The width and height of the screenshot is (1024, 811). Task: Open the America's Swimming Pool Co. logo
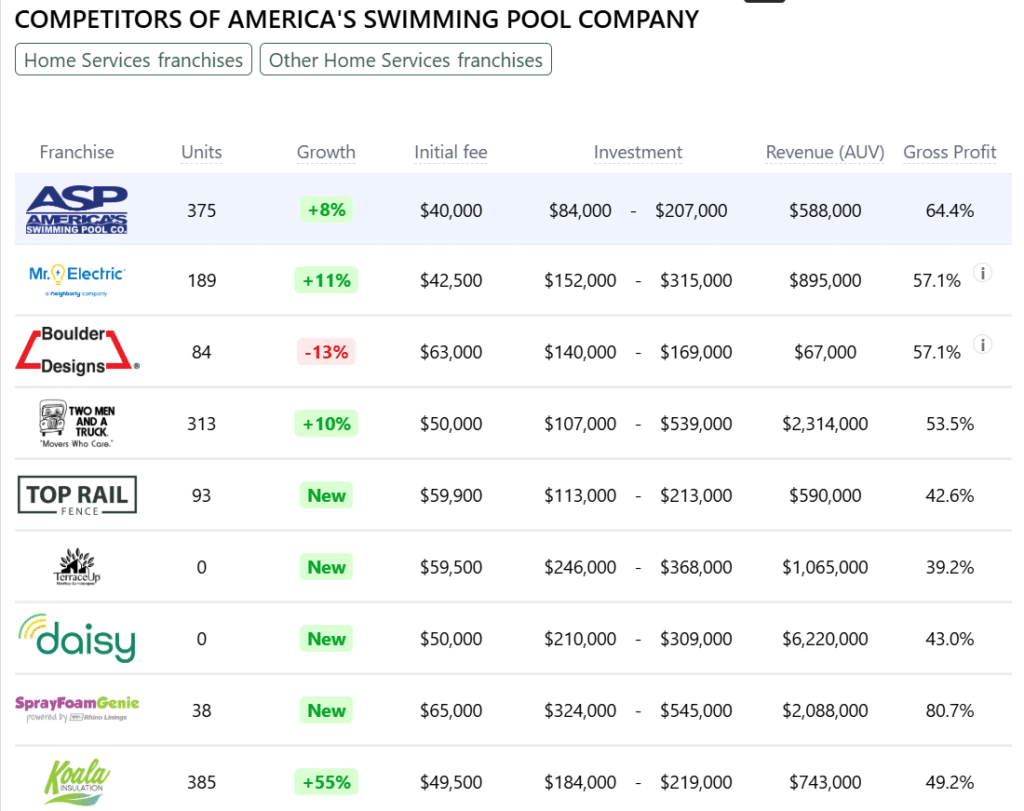pyautogui.click(x=76, y=210)
